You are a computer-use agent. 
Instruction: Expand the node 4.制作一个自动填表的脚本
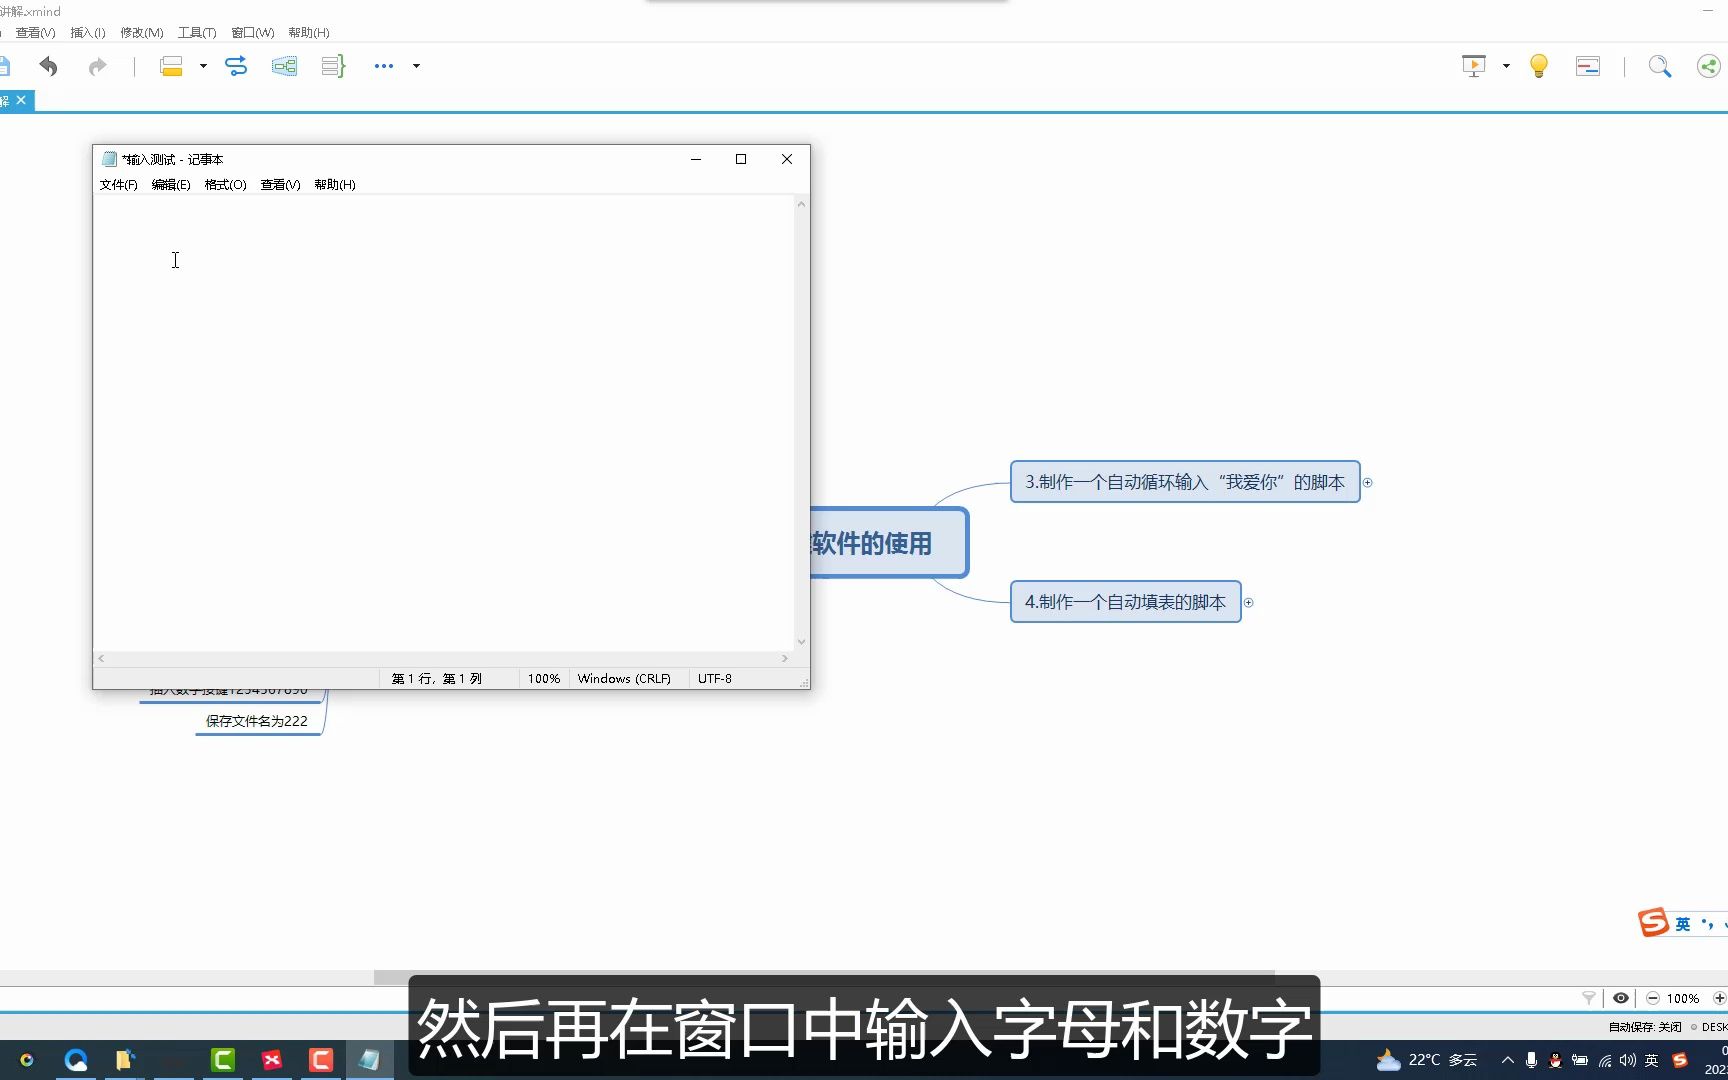coord(1248,601)
